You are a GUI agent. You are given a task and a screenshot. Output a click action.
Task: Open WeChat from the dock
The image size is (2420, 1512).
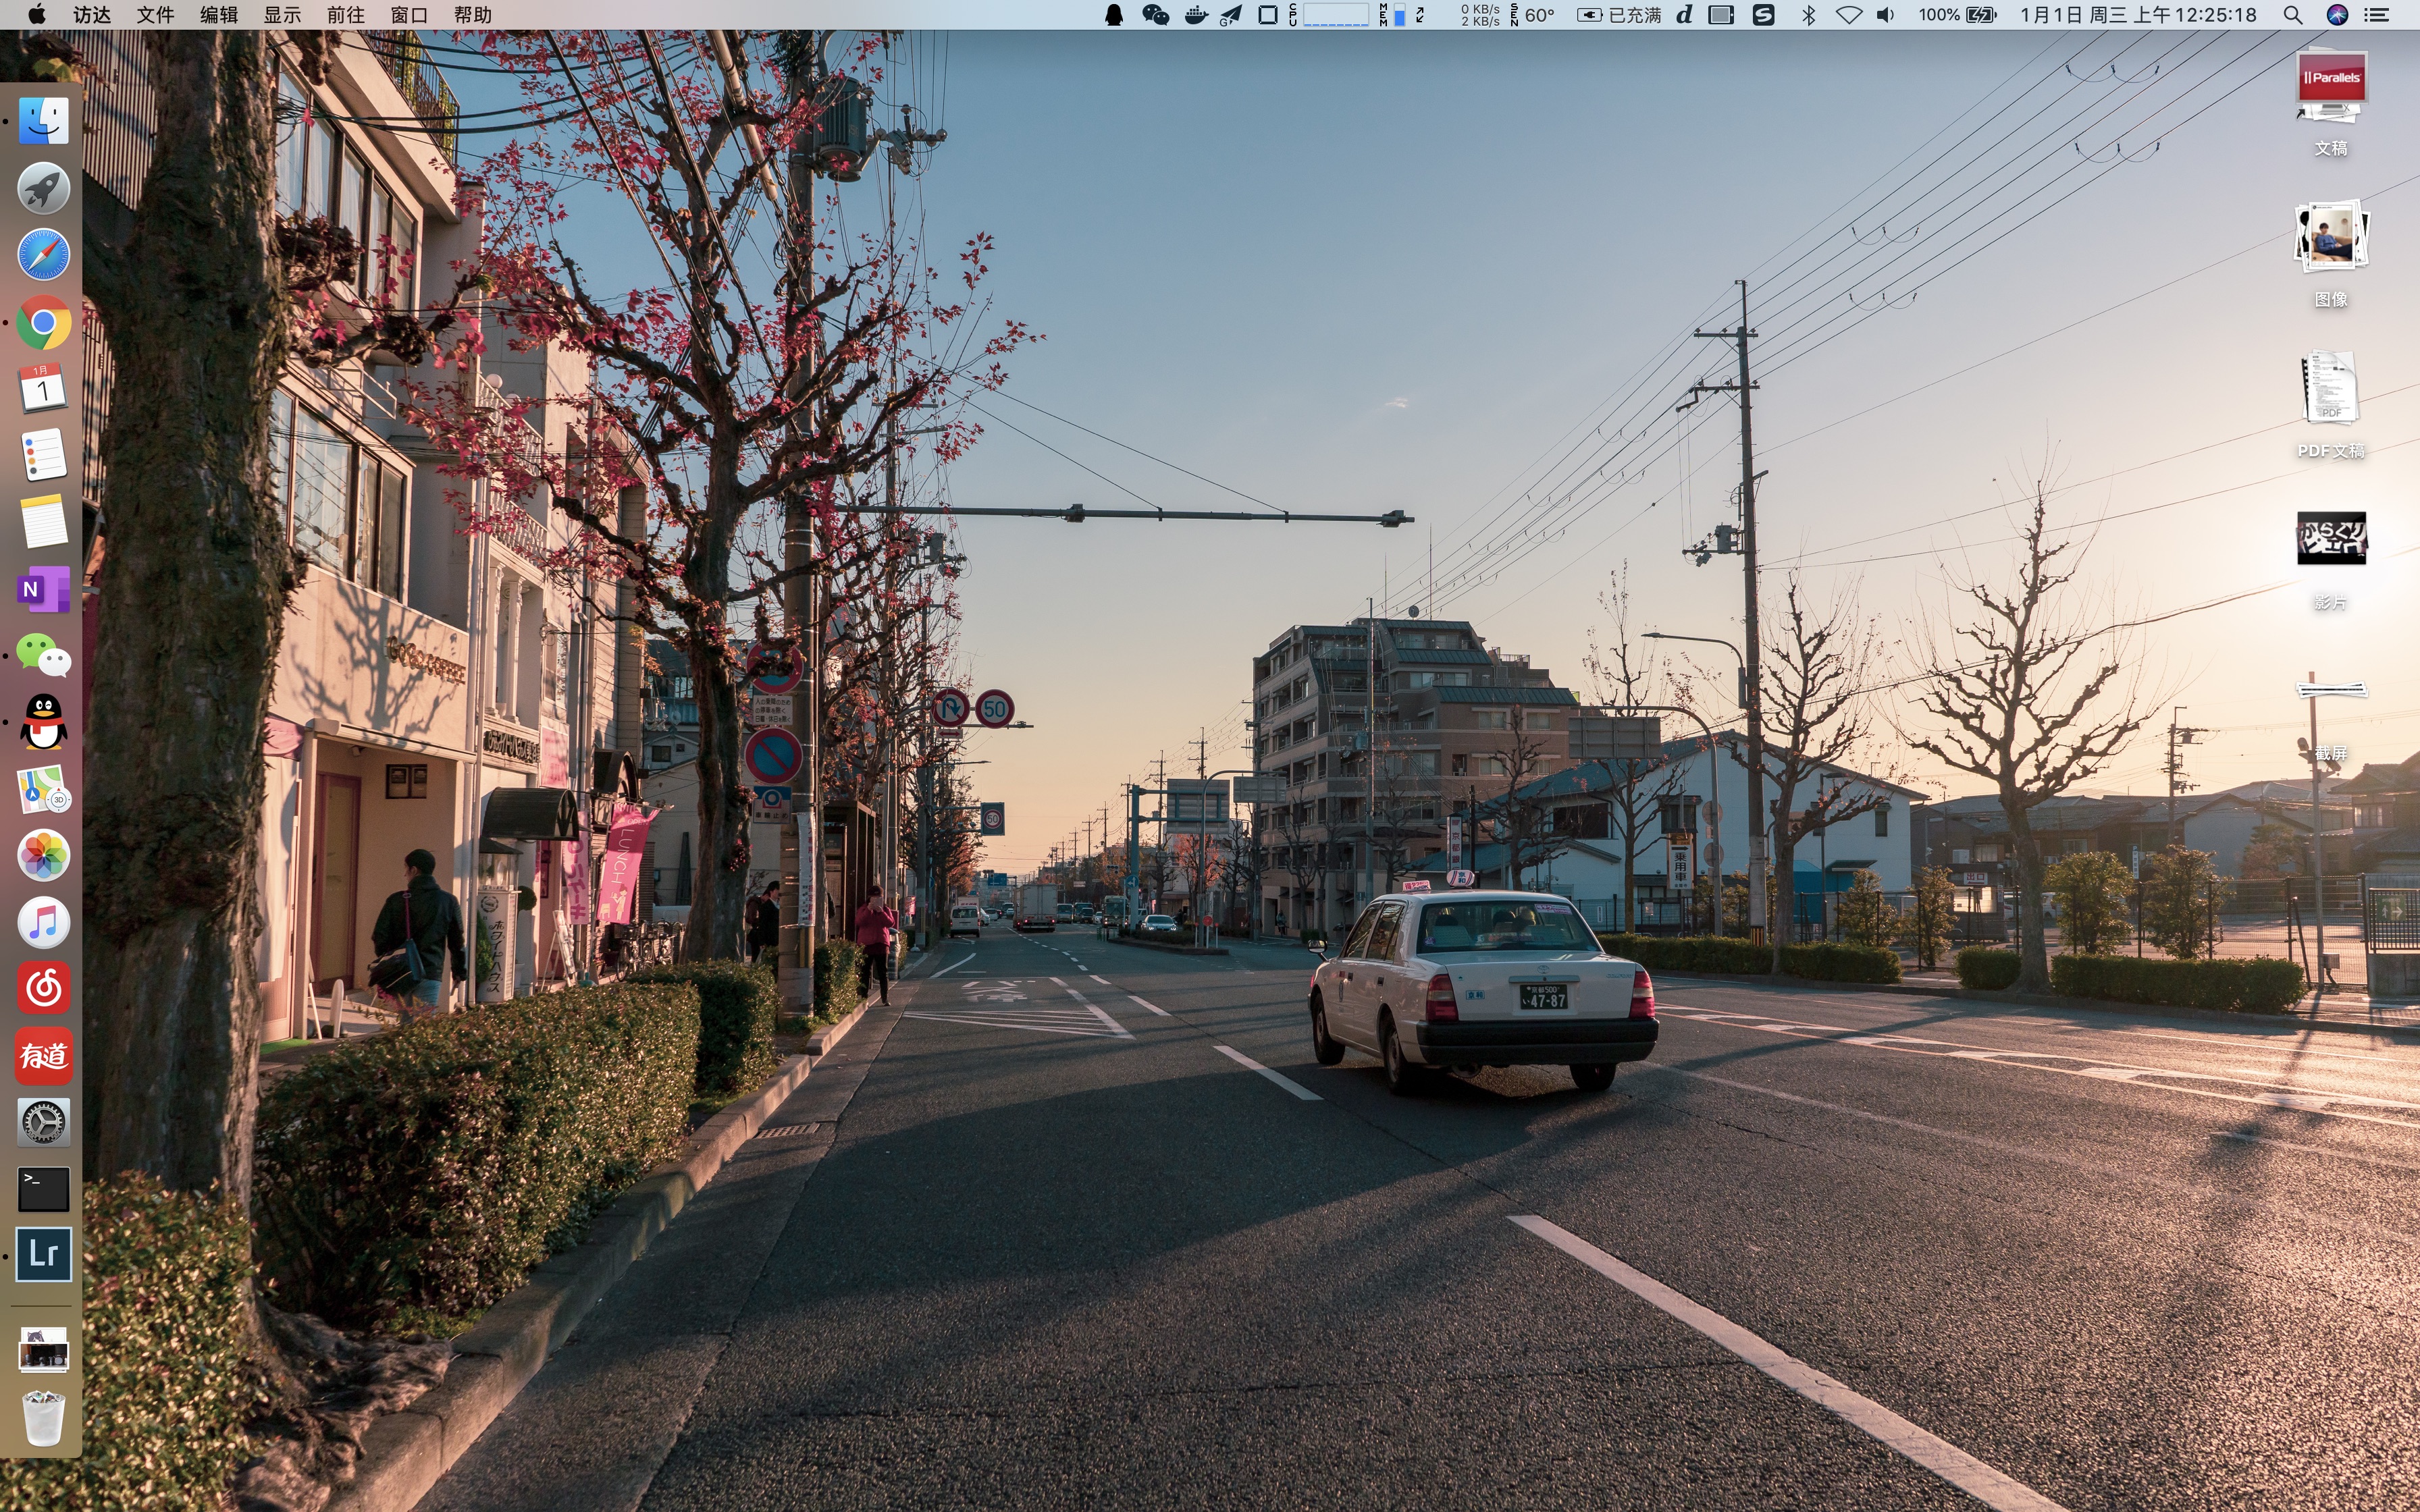[x=43, y=656]
